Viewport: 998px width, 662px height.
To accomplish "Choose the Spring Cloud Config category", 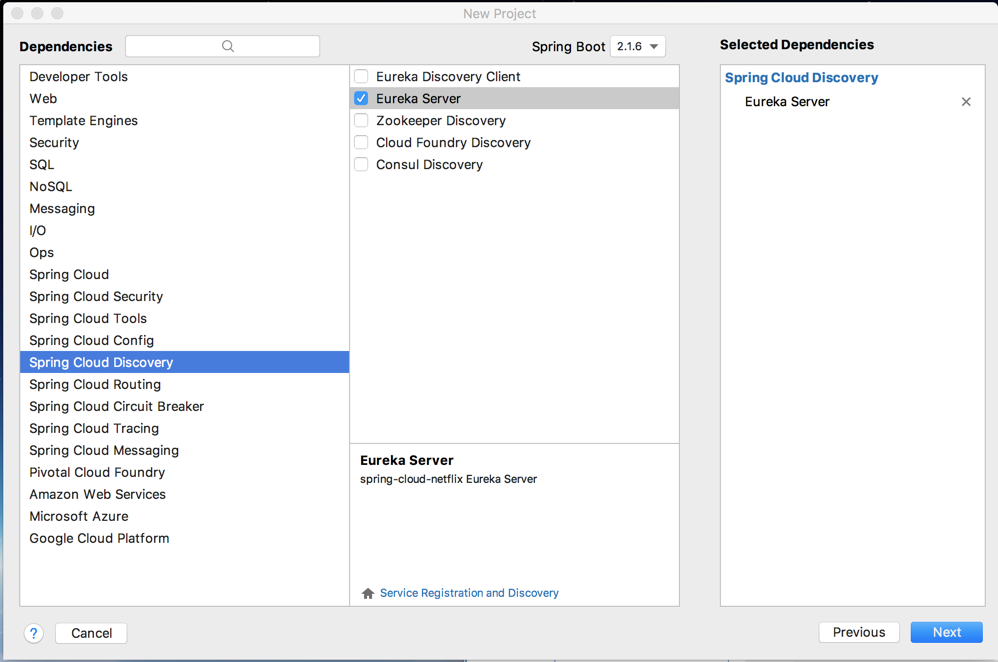I will 185,341.
